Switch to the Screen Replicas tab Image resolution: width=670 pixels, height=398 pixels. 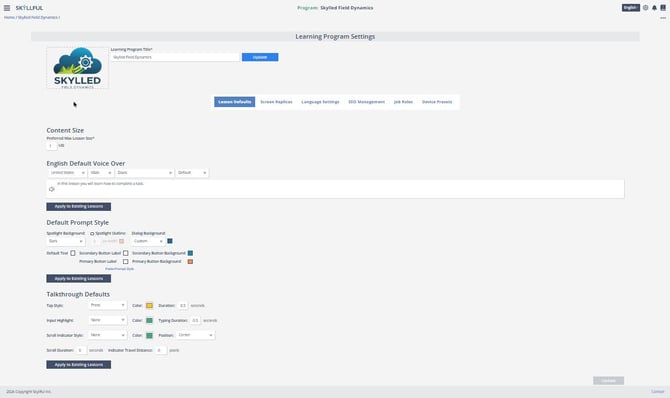(x=276, y=102)
